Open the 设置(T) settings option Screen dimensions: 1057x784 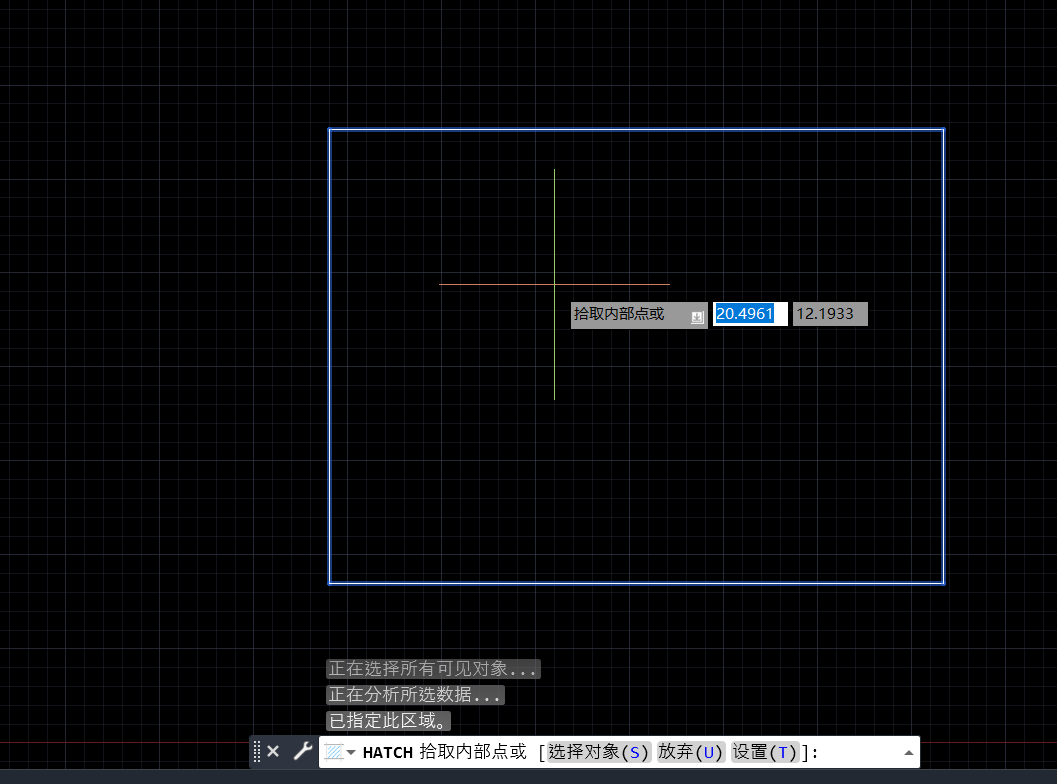(x=765, y=752)
